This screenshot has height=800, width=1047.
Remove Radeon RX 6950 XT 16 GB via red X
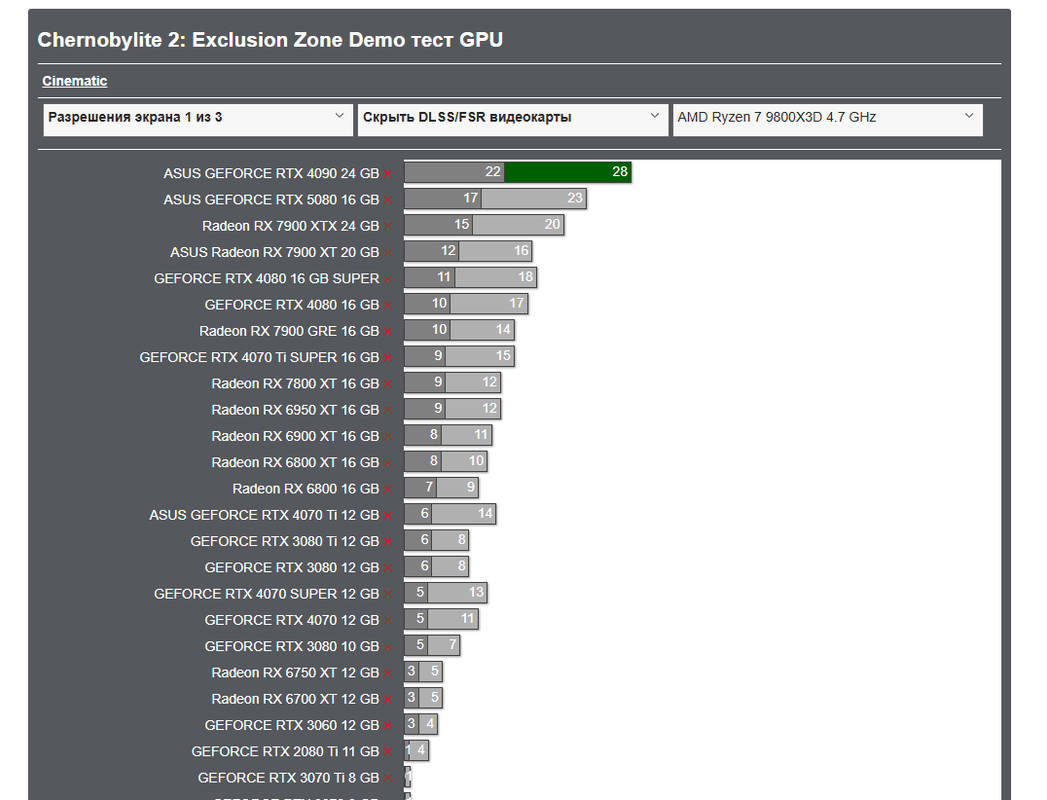(x=388, y=410)
